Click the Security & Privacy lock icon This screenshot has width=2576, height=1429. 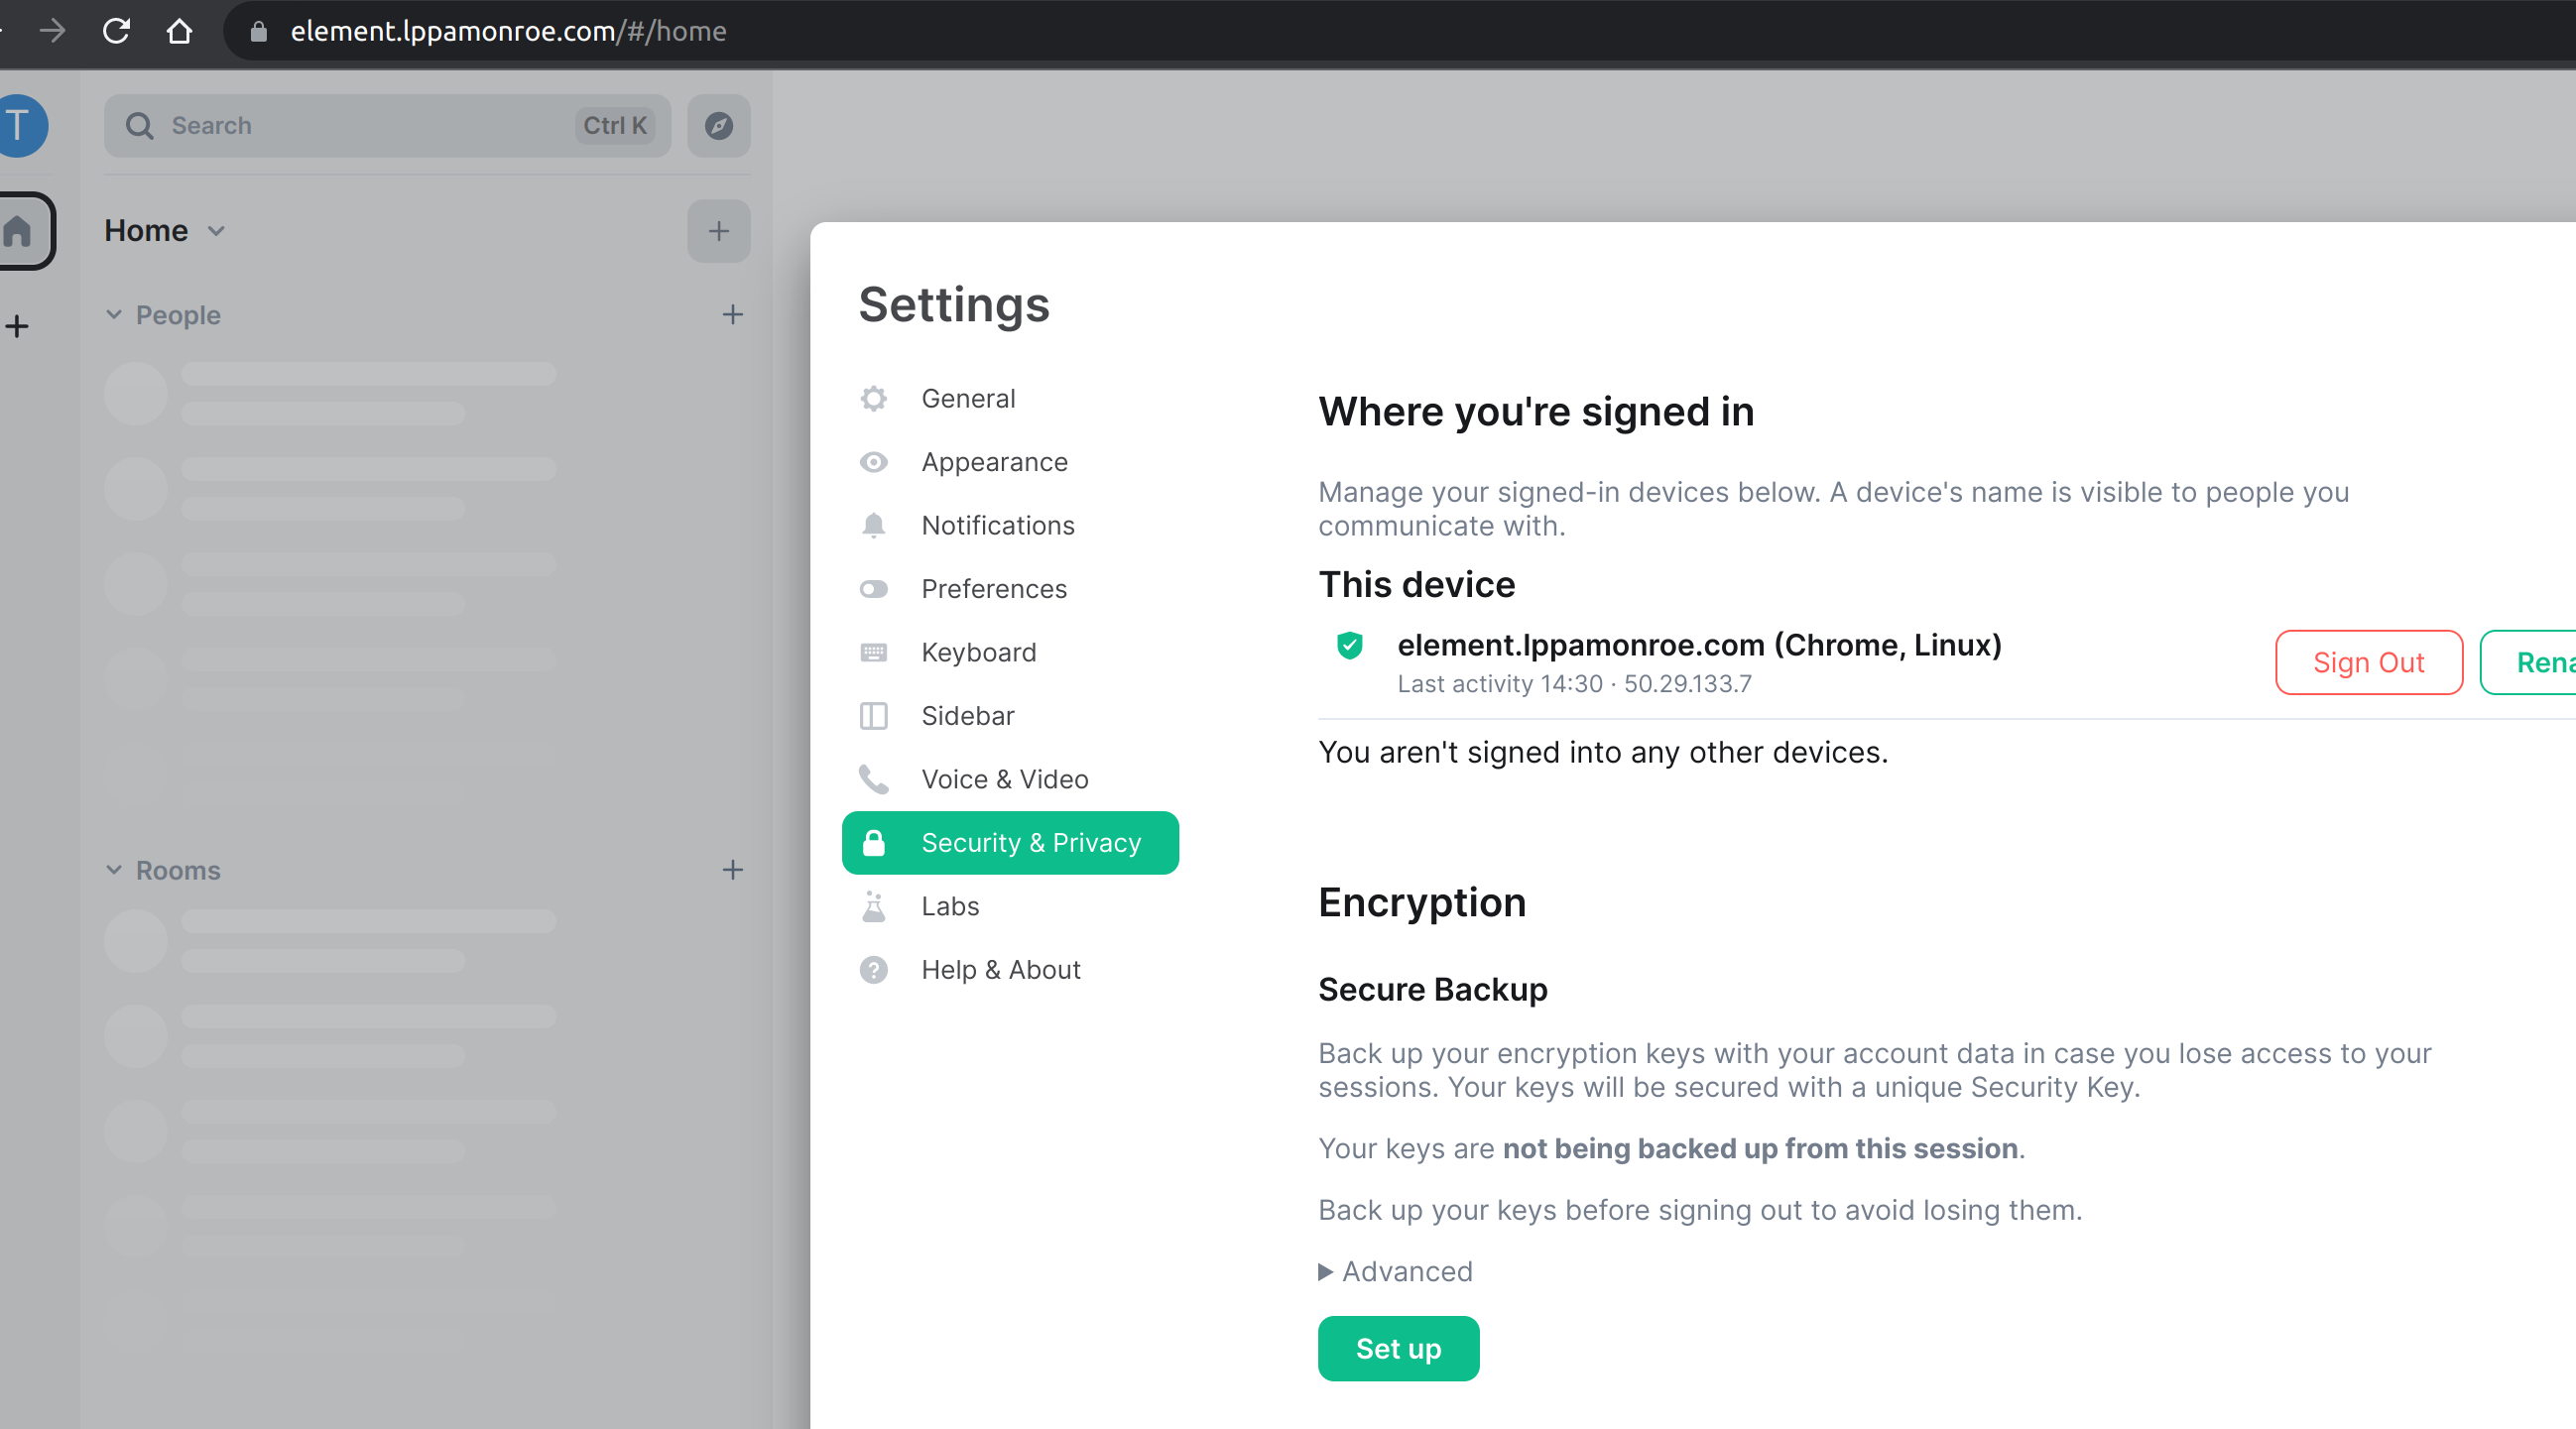pos(873,843)
